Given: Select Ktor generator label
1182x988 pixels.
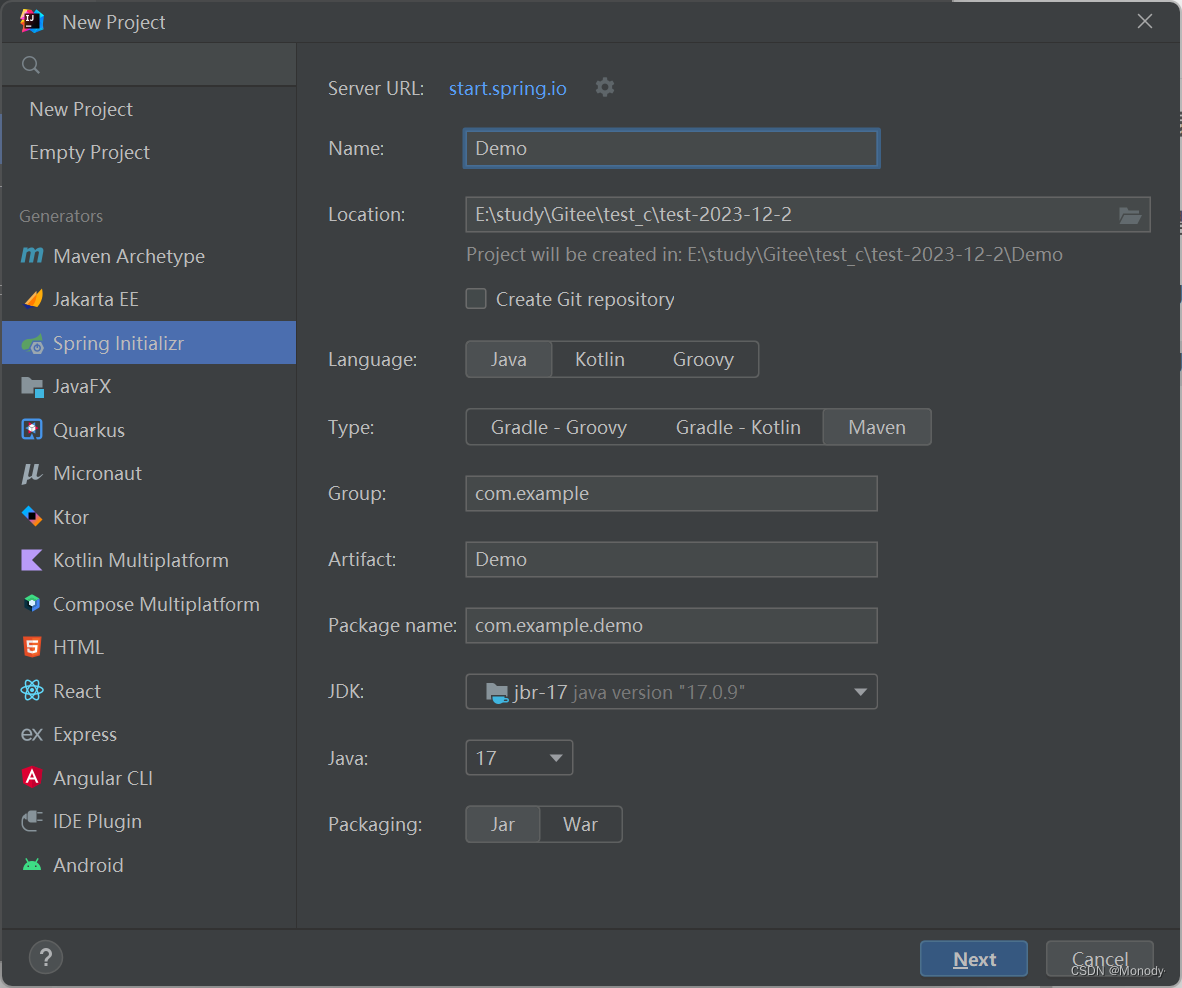Looking at the screenshot, I should point(71,517).
